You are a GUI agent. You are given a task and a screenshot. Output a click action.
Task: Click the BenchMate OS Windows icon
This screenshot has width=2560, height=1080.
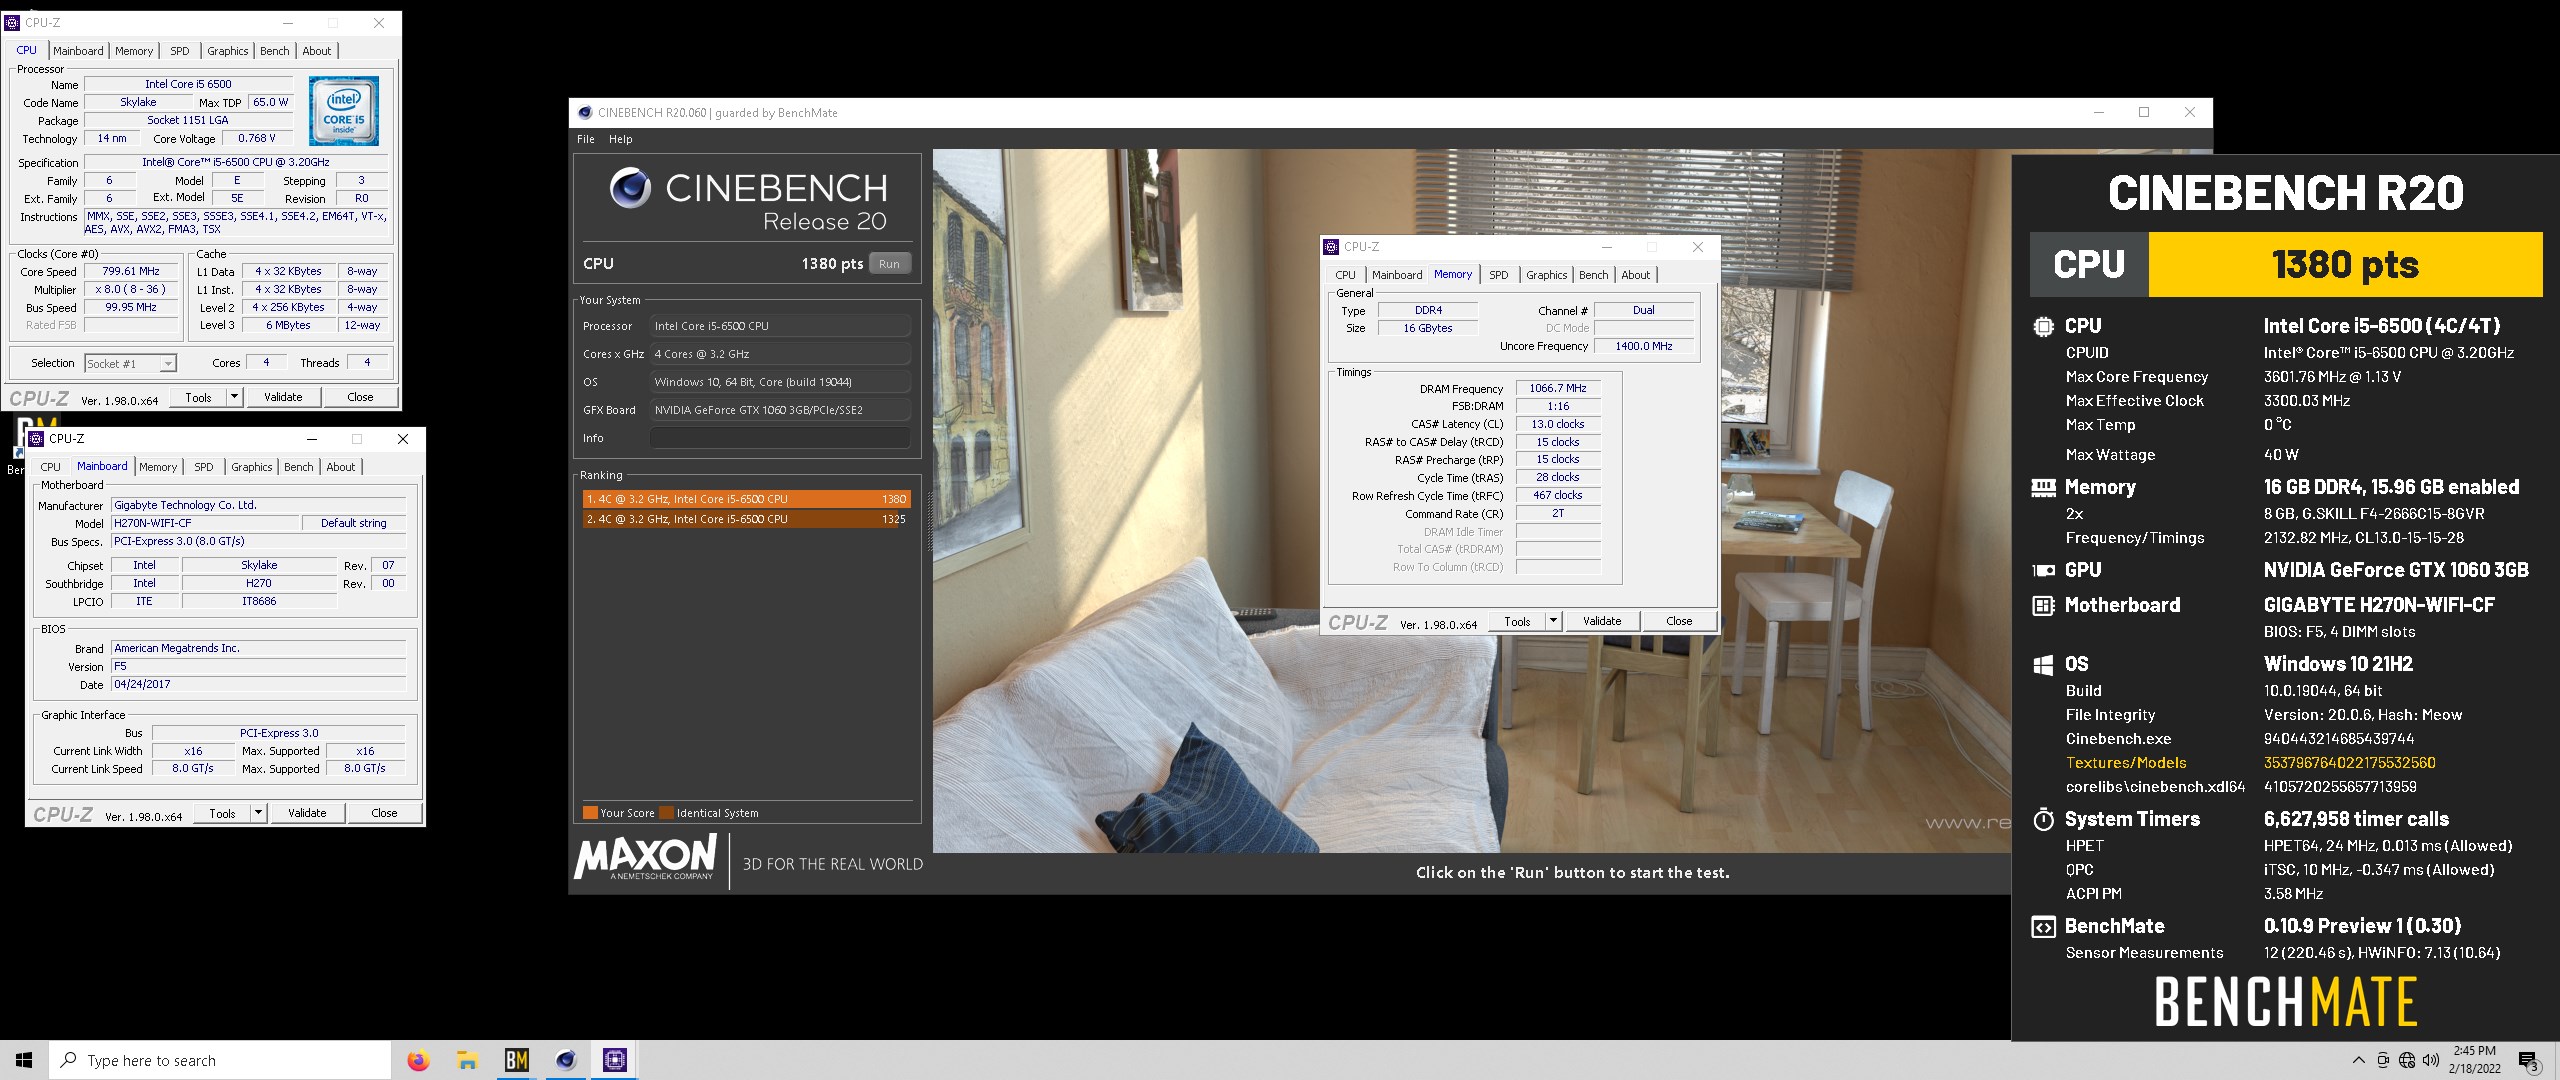2043,664
